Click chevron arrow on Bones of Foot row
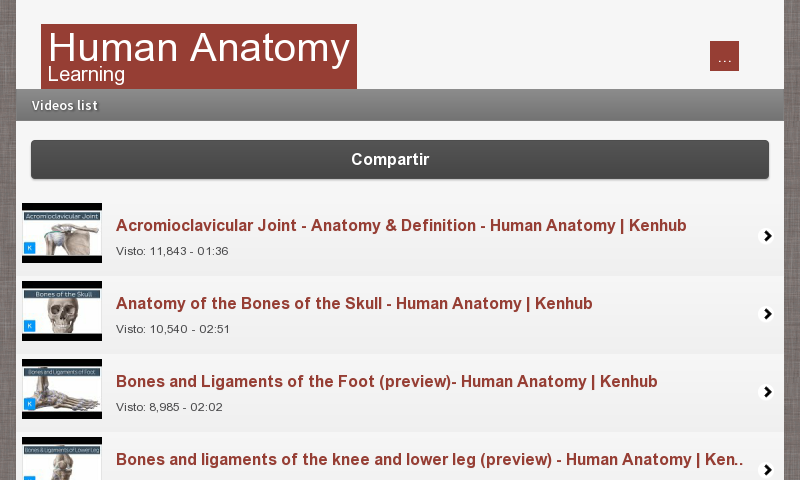Screen dimensions: 800x480 [x=767, y=392]
